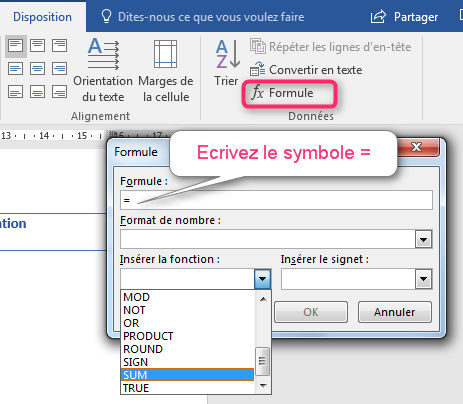Align cell content top center
The image size is (463, 404).
(37, 45)
